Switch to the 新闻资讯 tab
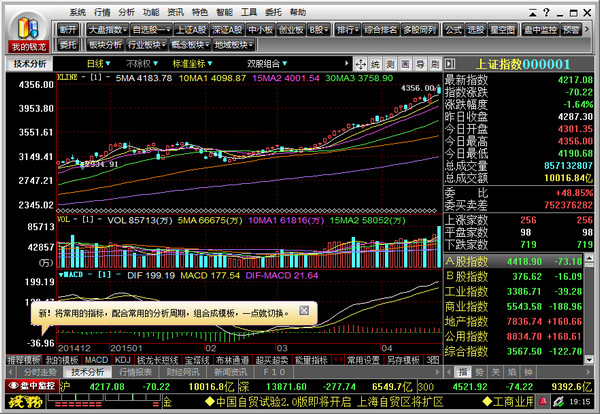The image size is (600, 414). pyautogui.click(x=230, y=372)
